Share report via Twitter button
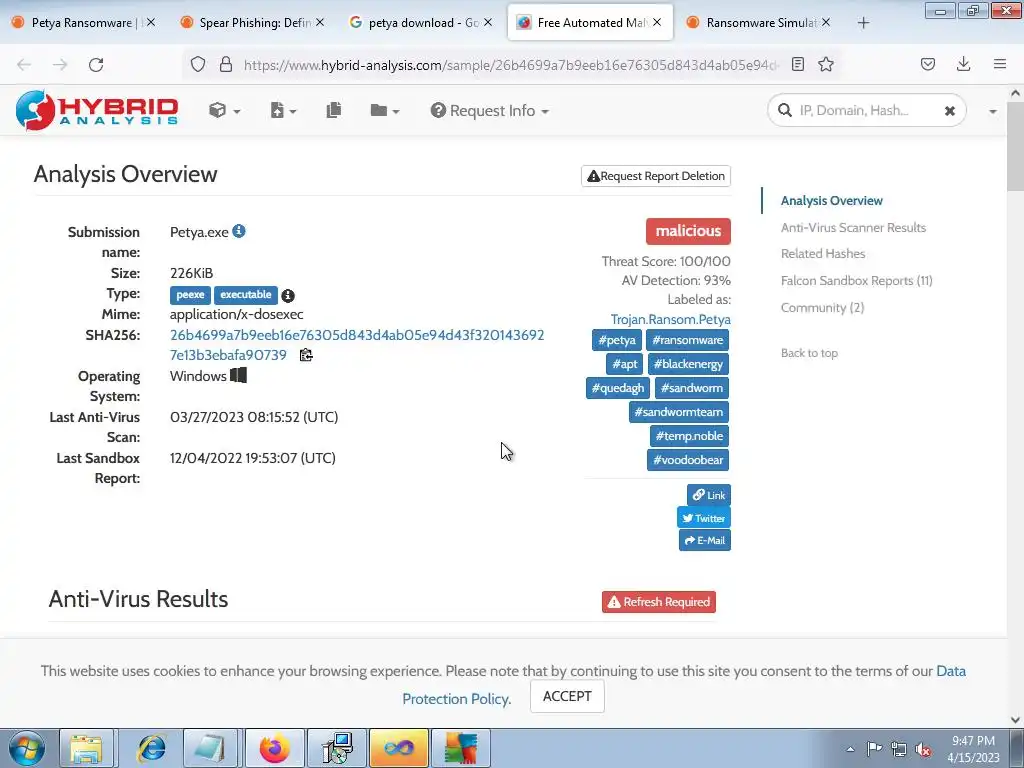This screenshot has width=1024, height=768. click(703, 518)
